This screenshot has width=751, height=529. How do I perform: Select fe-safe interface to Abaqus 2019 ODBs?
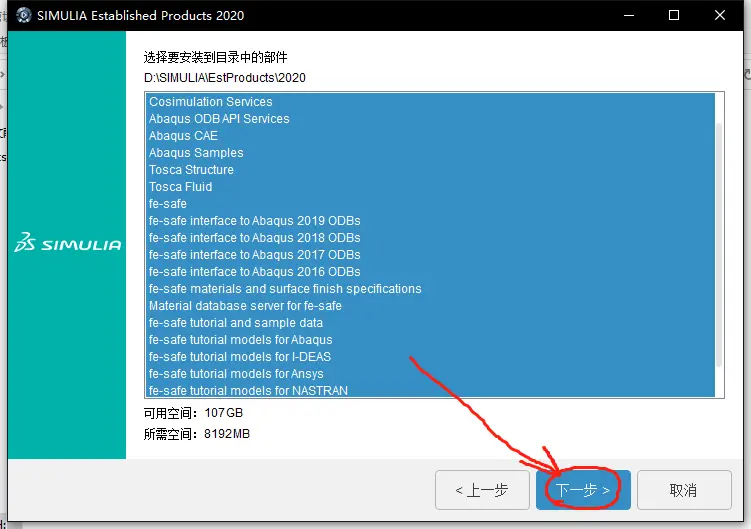click(x=430, y=220)
